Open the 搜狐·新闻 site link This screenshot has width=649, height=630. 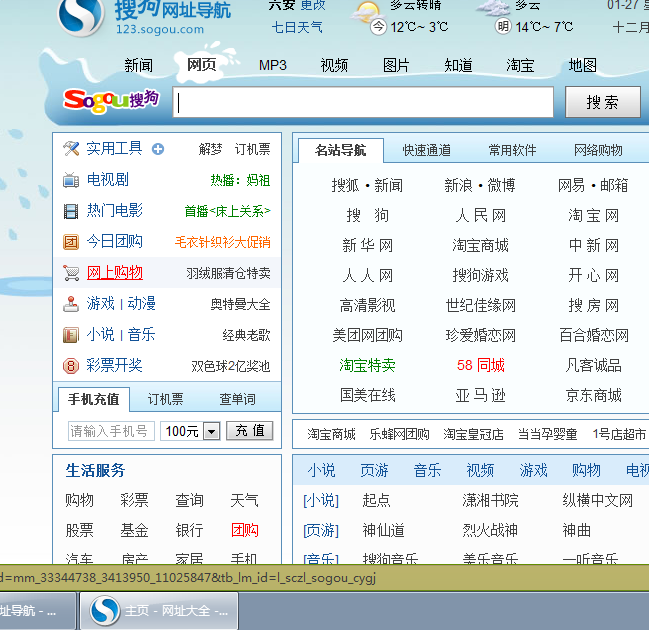(367, 185)
